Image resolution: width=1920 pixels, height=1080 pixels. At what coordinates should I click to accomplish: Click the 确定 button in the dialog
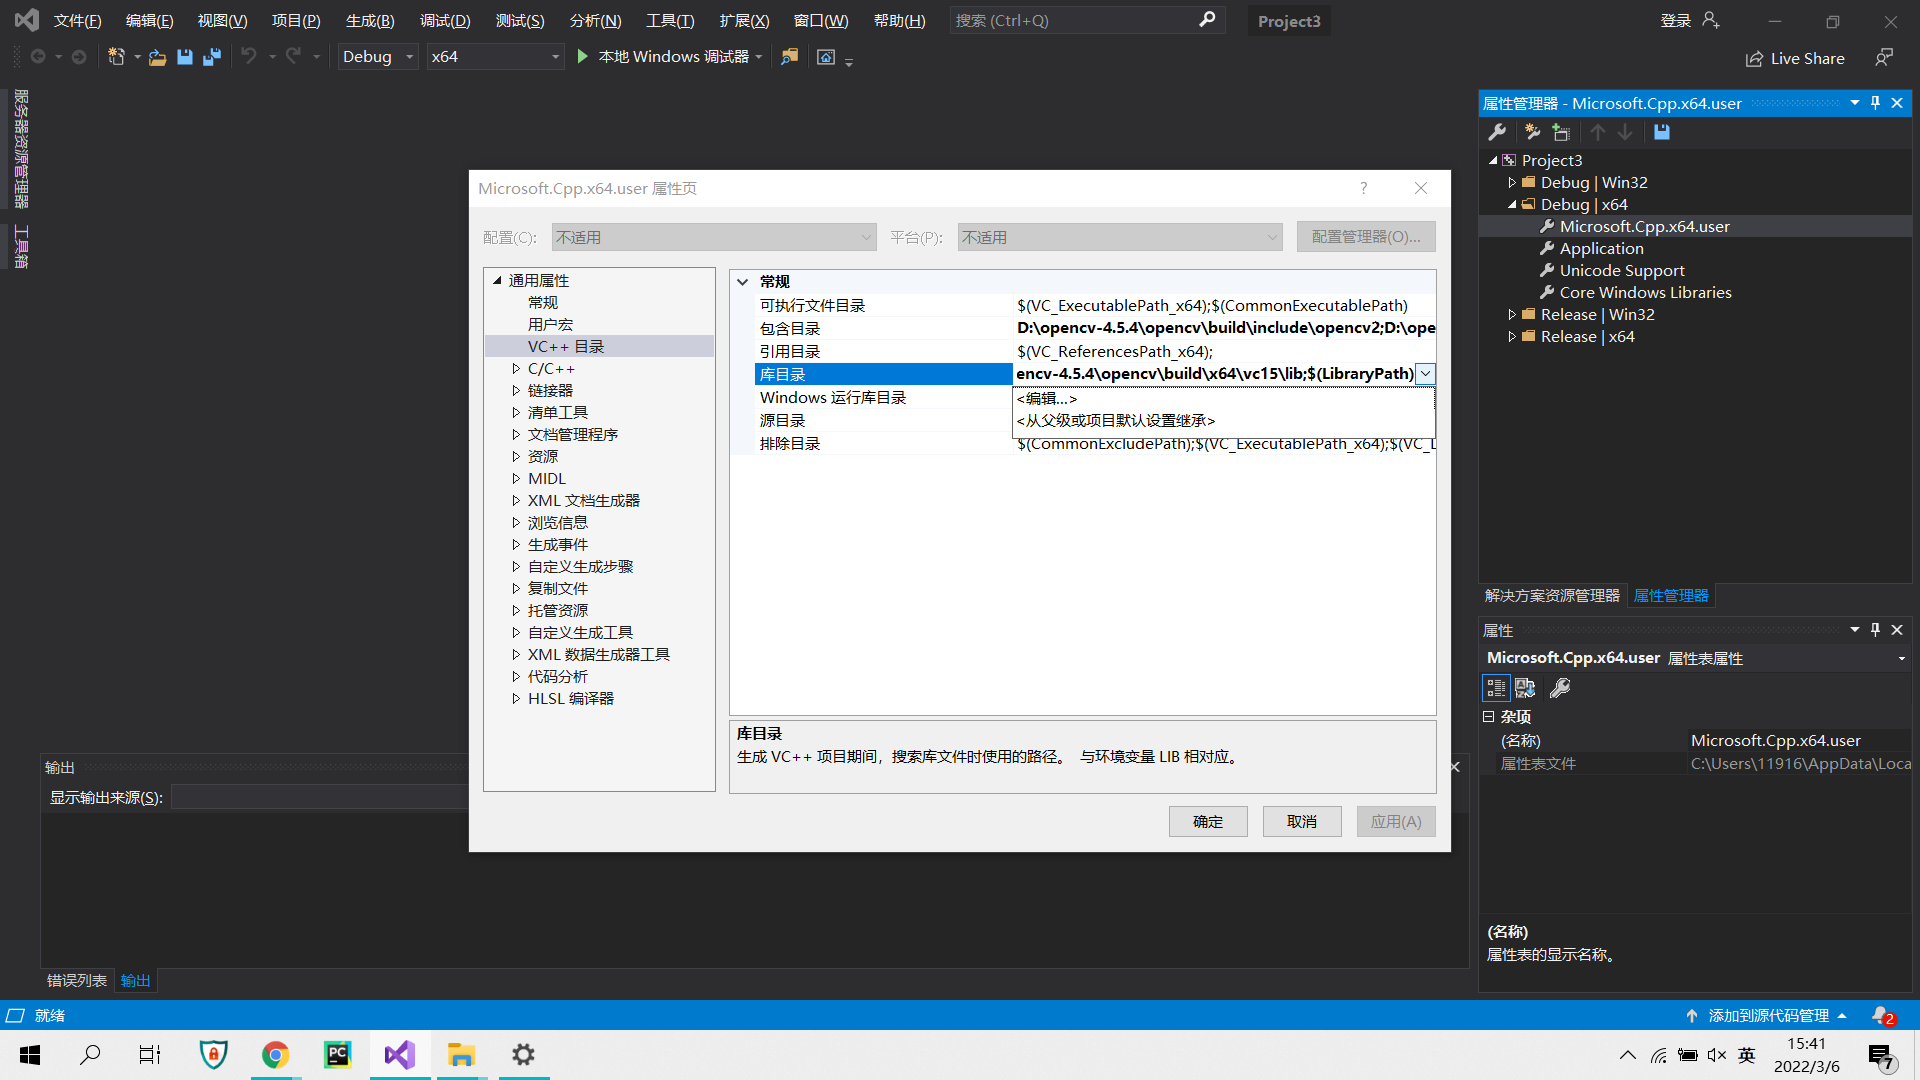(x=1207, y=821)
